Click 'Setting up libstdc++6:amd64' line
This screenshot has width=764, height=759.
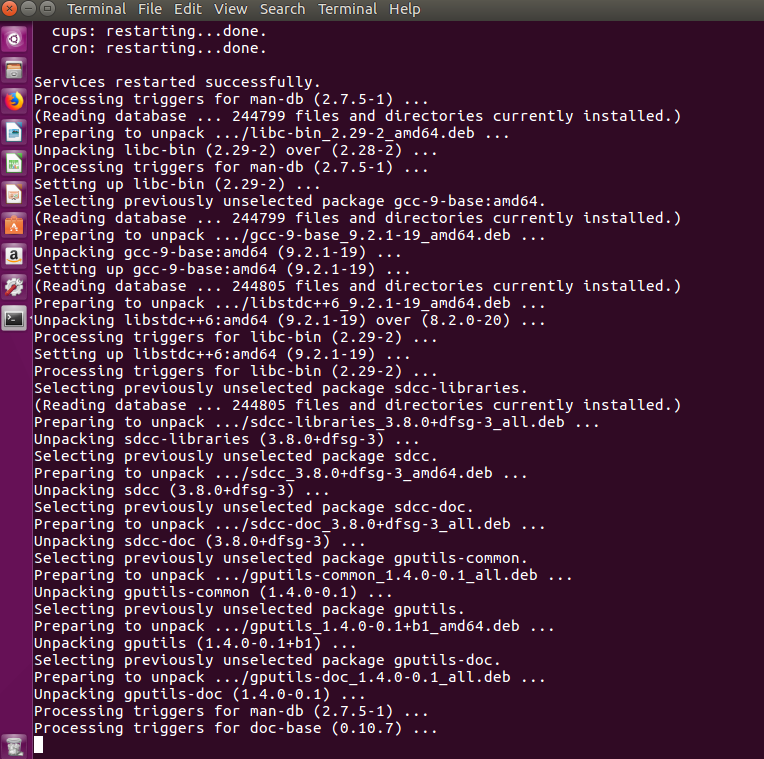click(222, 354)
